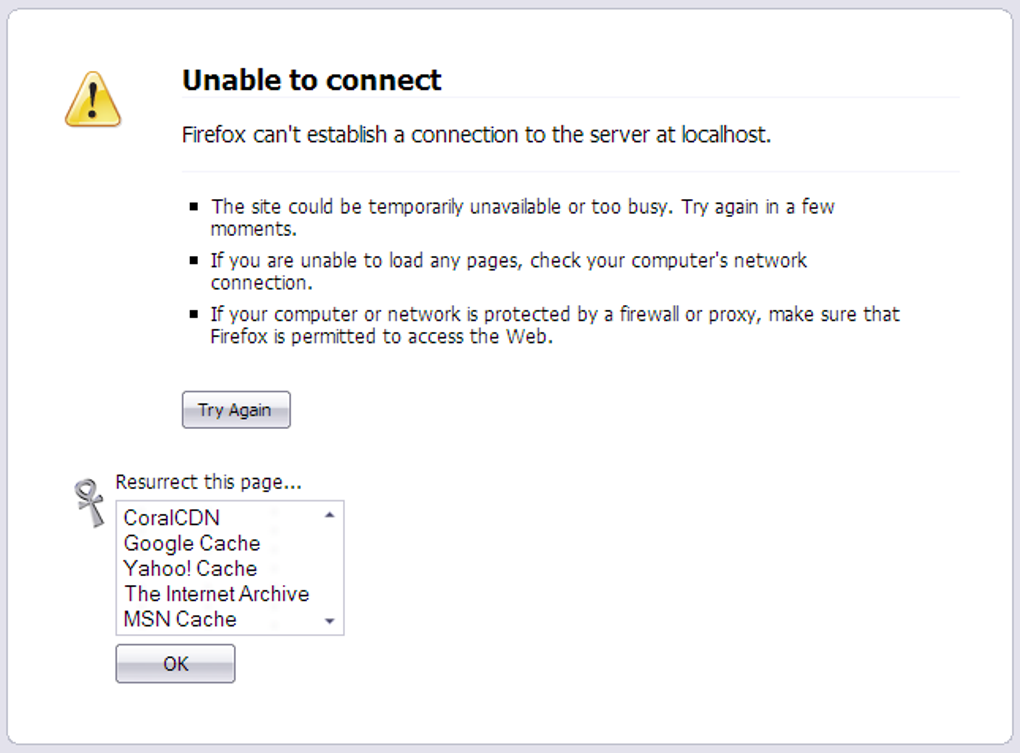Click the firewall or proxy tip text
This screenshot has width=1020, height=753.
[554, 325]
